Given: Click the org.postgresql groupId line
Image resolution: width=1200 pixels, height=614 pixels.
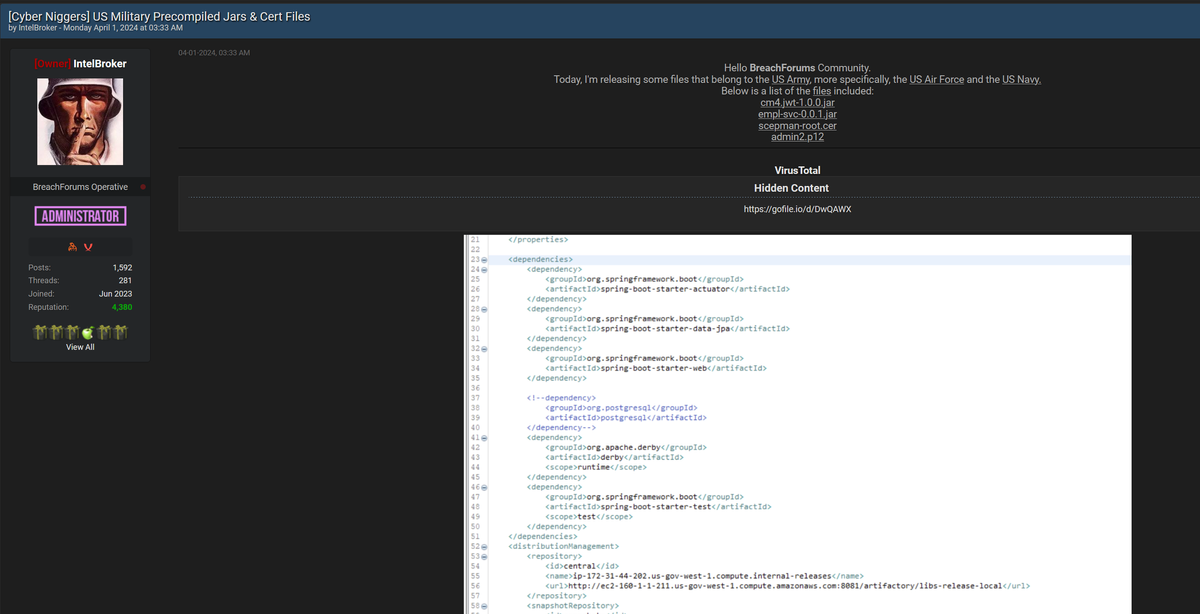Looking at the screenshot, I should [x=621, y=408].
